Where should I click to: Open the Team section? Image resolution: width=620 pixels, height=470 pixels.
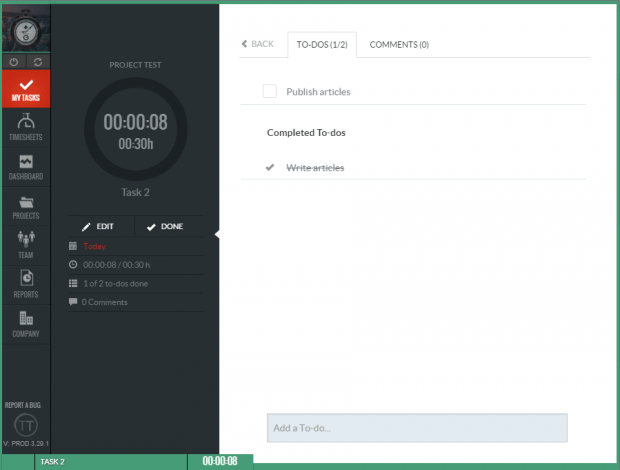click(26, 245)
